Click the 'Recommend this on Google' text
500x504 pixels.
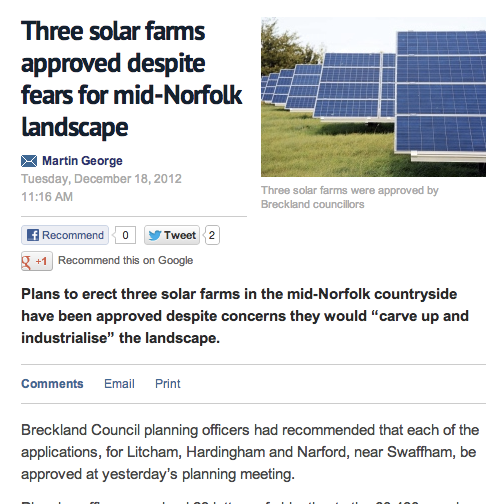(x=125, y=260)
